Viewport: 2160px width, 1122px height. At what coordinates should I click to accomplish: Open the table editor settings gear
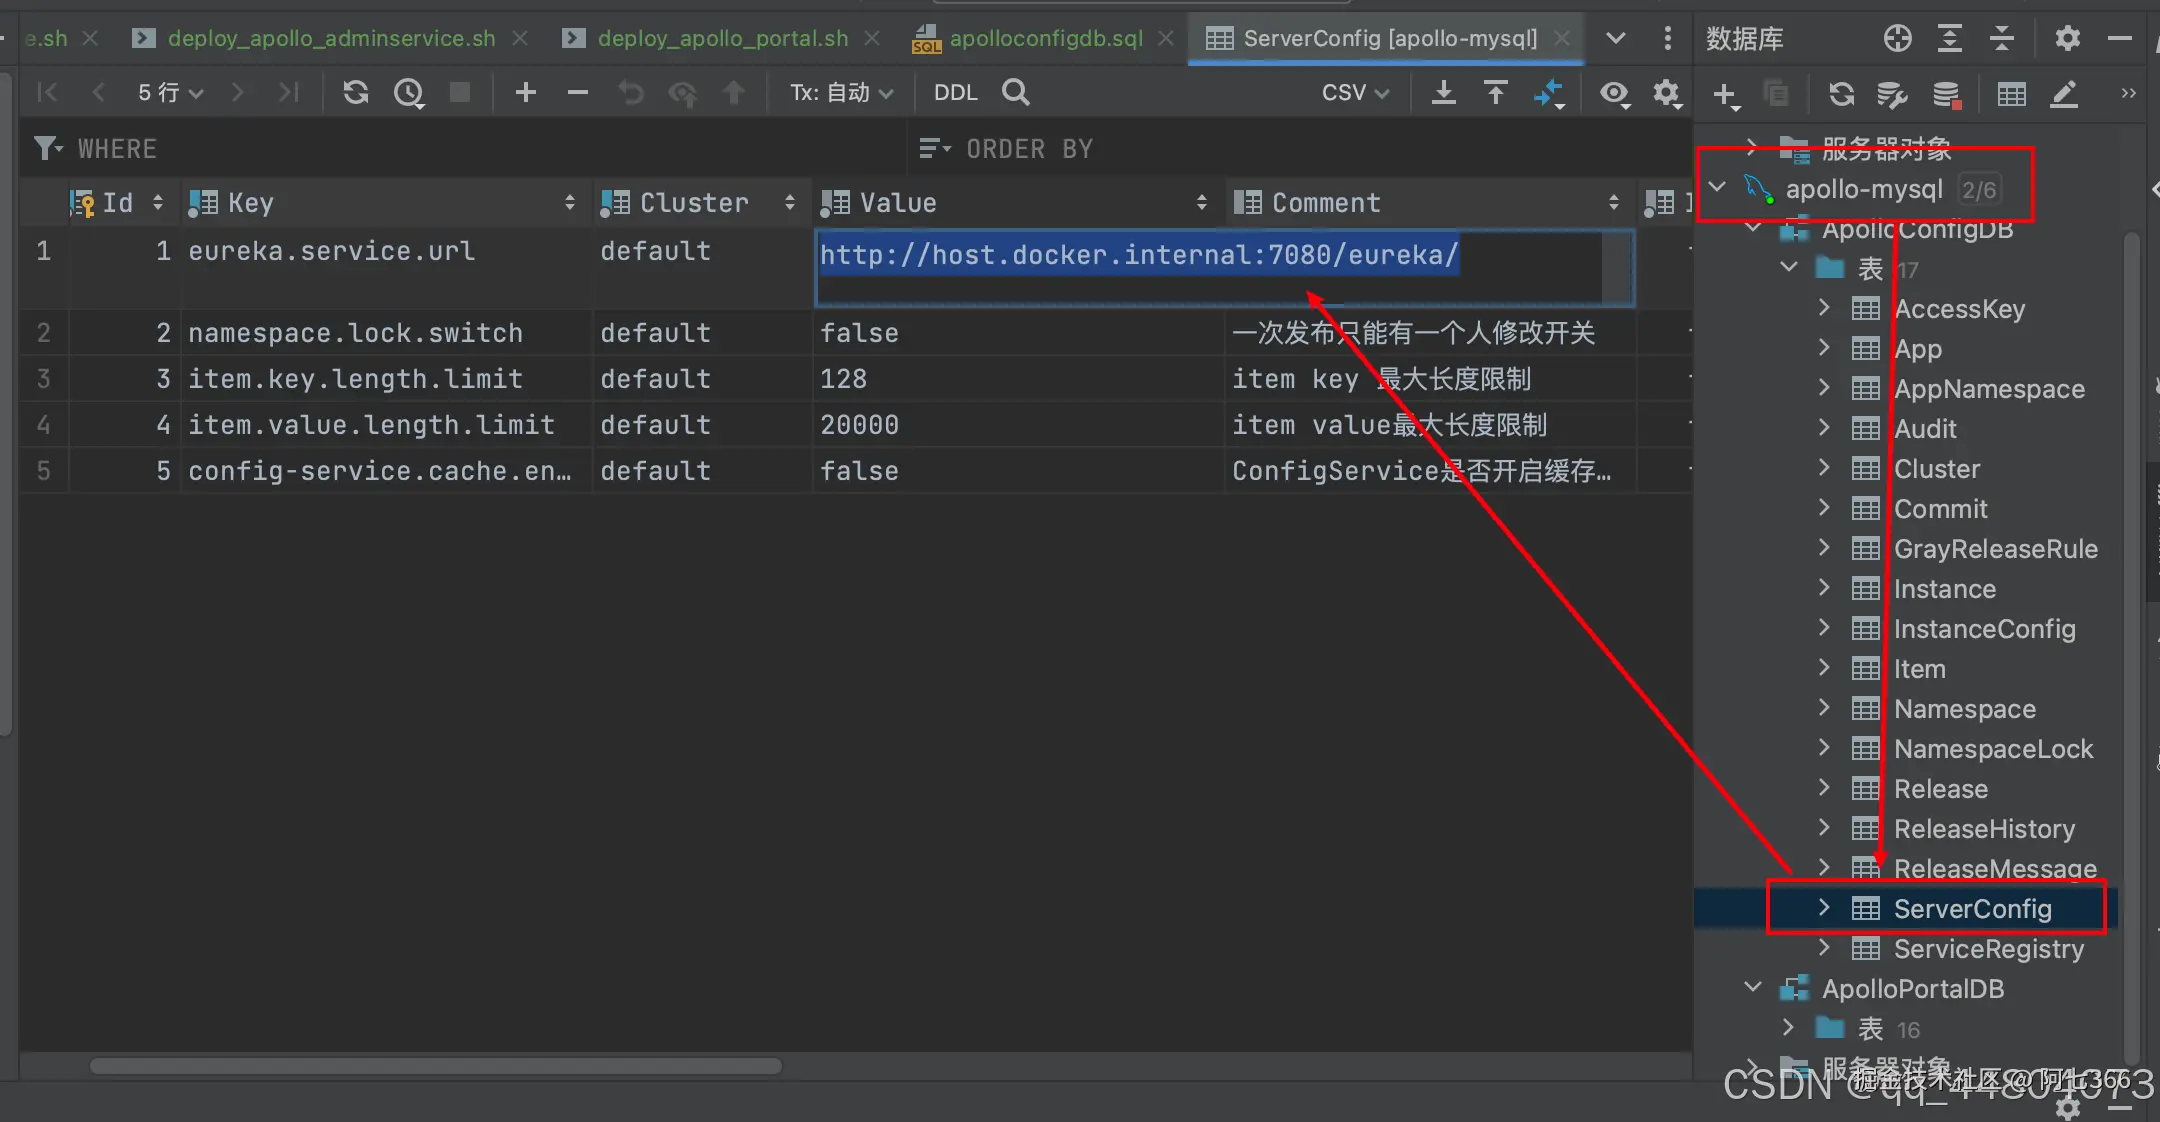(x=1666, y=93)
